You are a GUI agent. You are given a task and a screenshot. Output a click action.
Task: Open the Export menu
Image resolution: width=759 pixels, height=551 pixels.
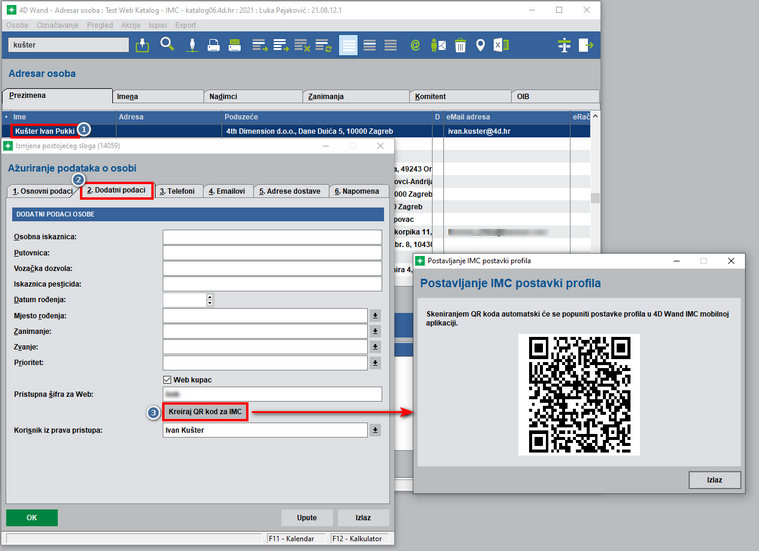[x=185, y=25]
